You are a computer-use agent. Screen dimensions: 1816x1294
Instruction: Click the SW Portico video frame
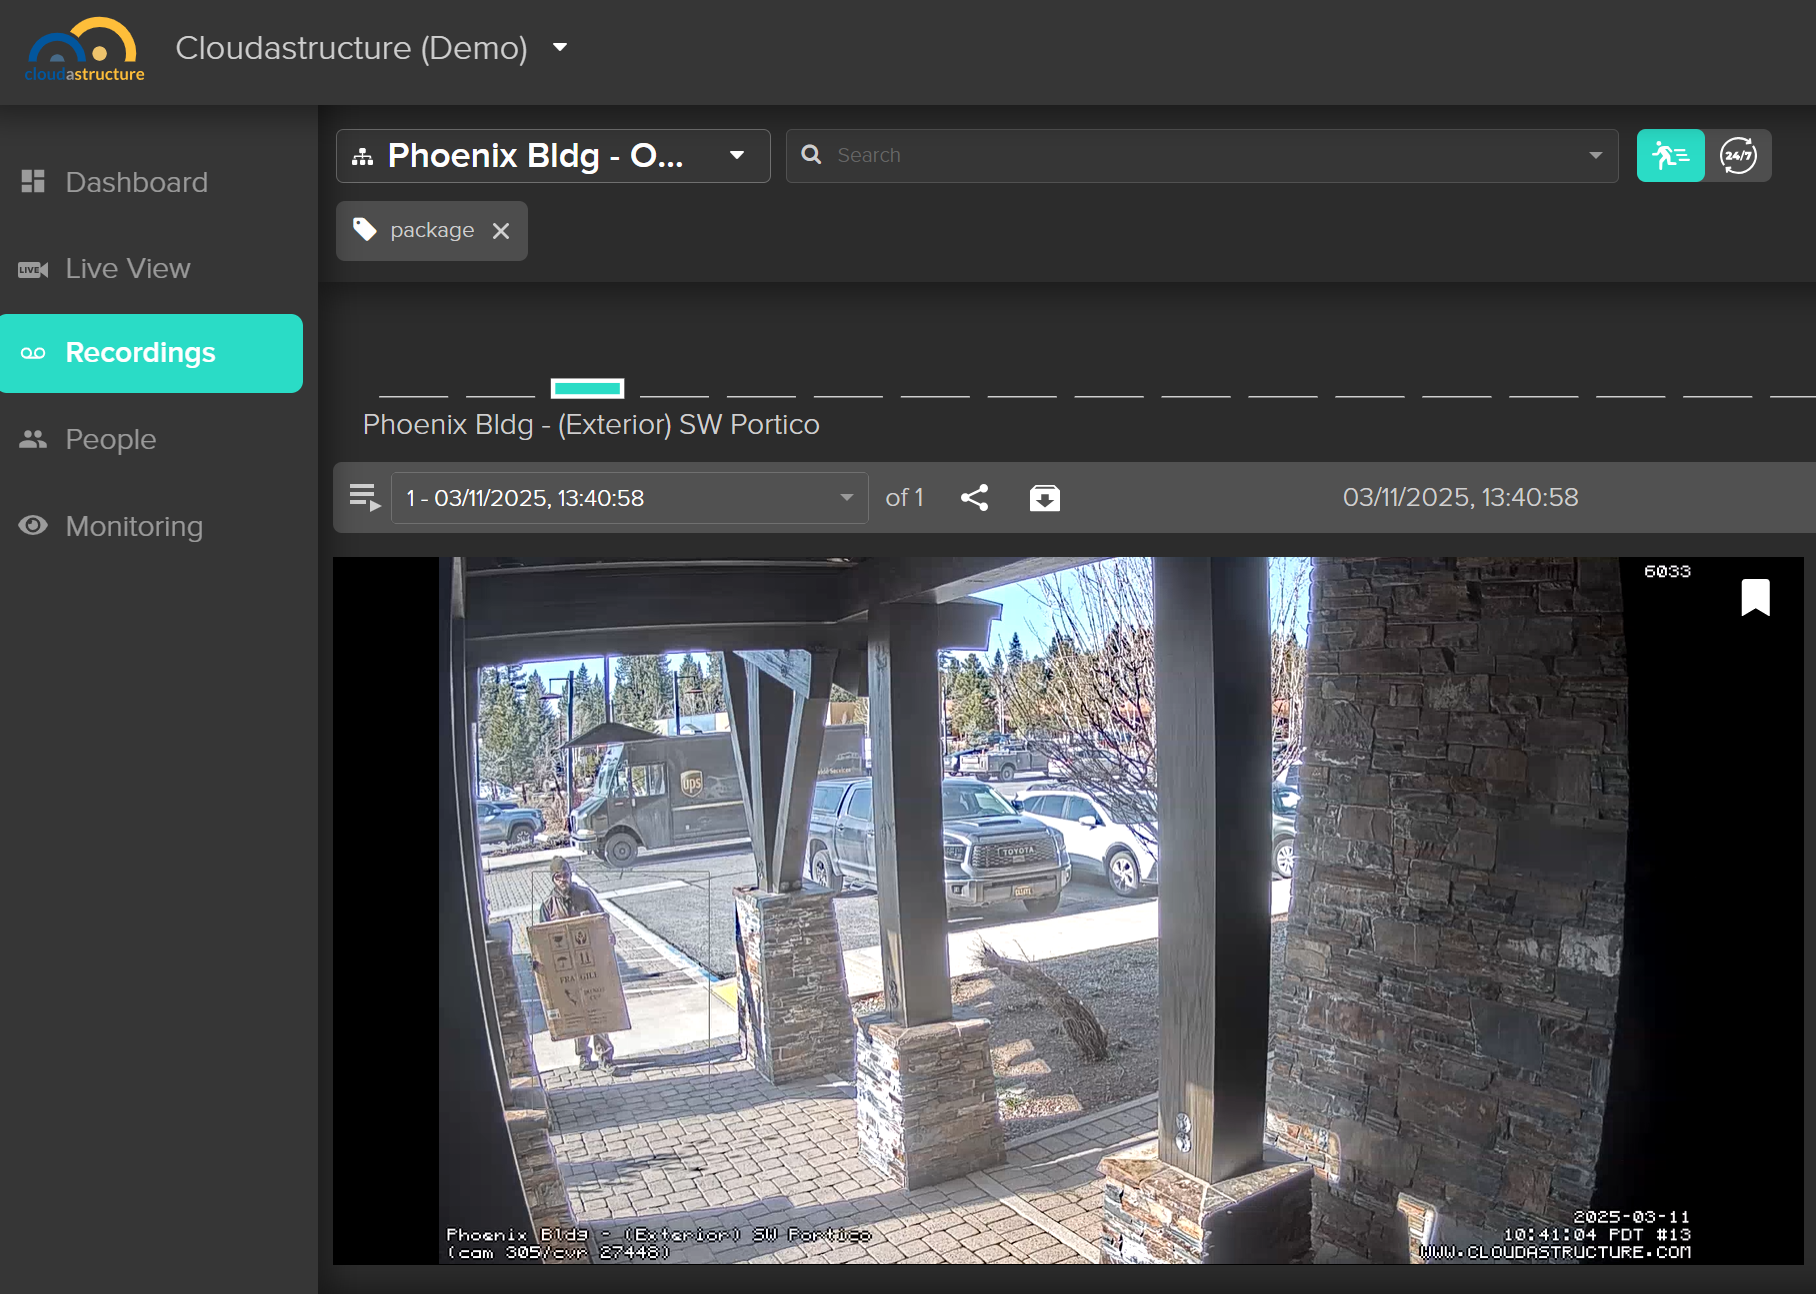(x=1068, y=911)
